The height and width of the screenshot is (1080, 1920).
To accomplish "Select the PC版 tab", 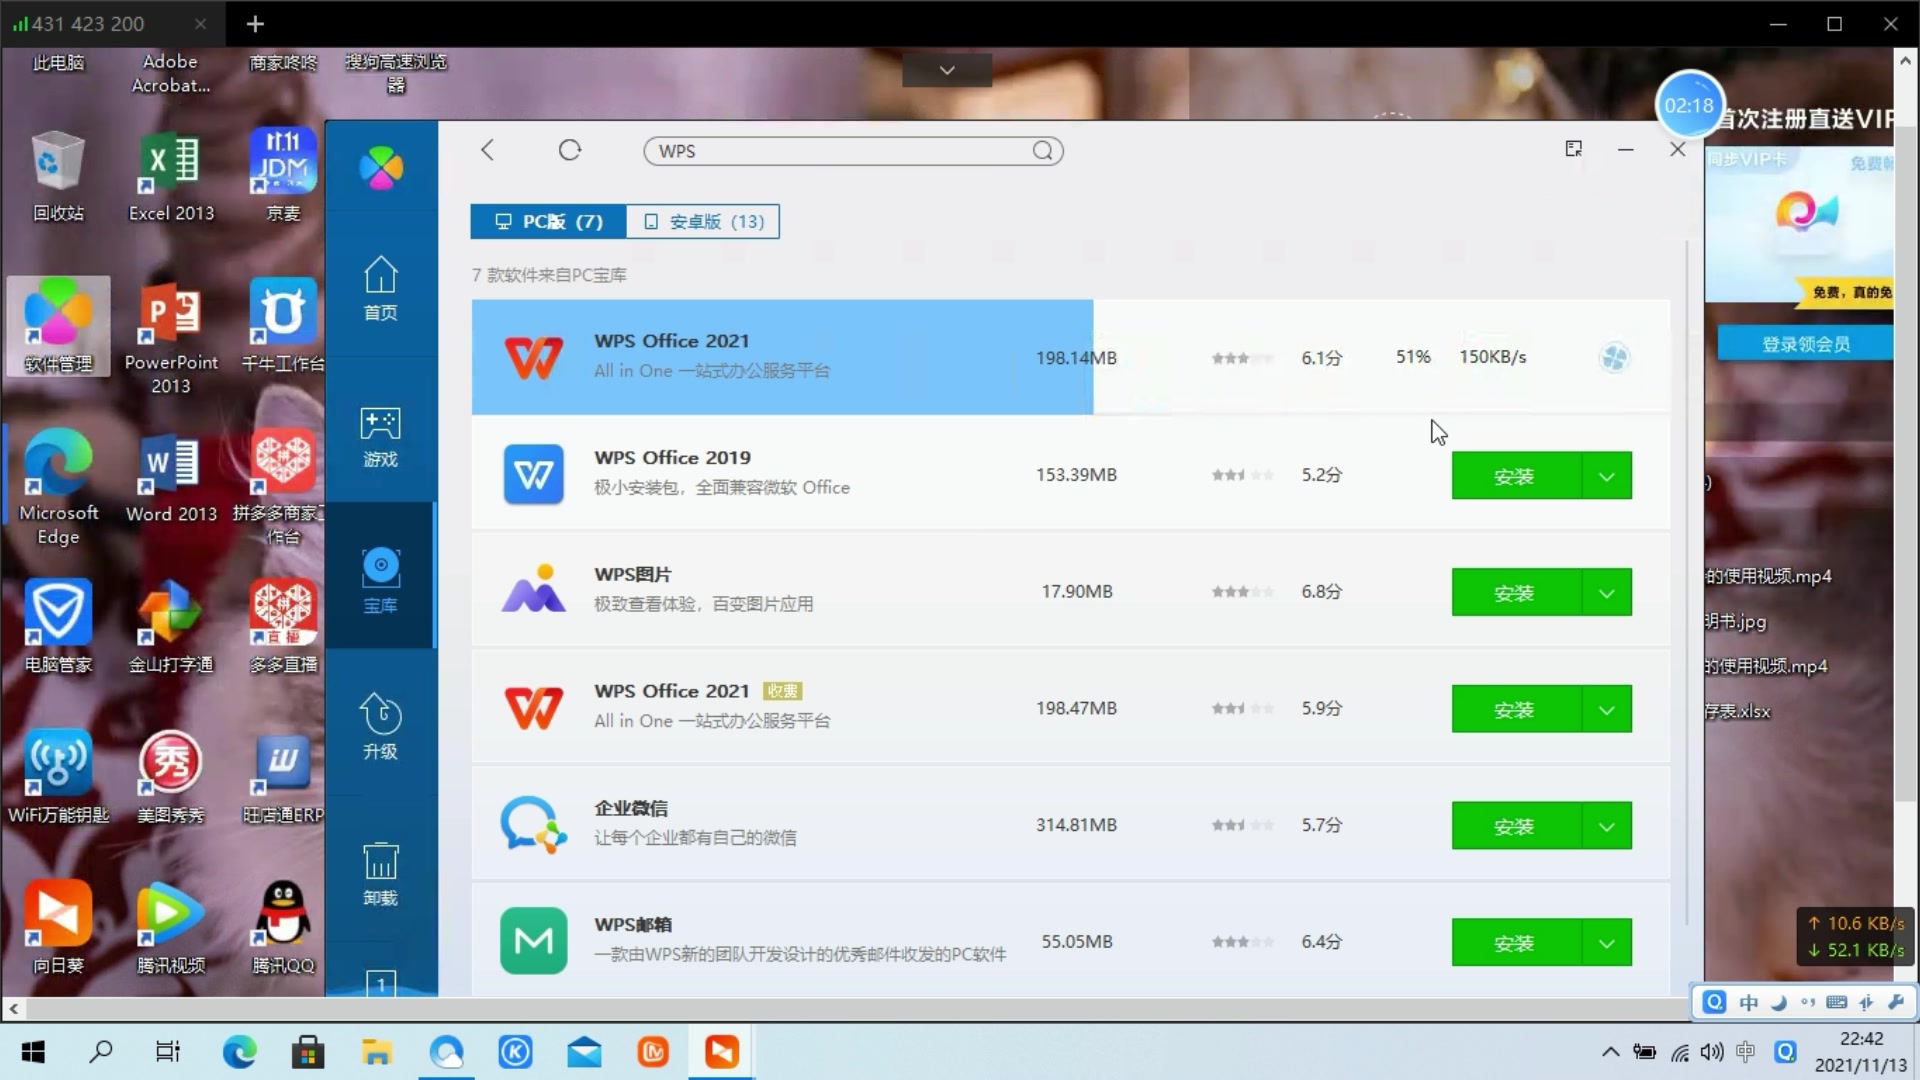I will [x=546, y=220].
